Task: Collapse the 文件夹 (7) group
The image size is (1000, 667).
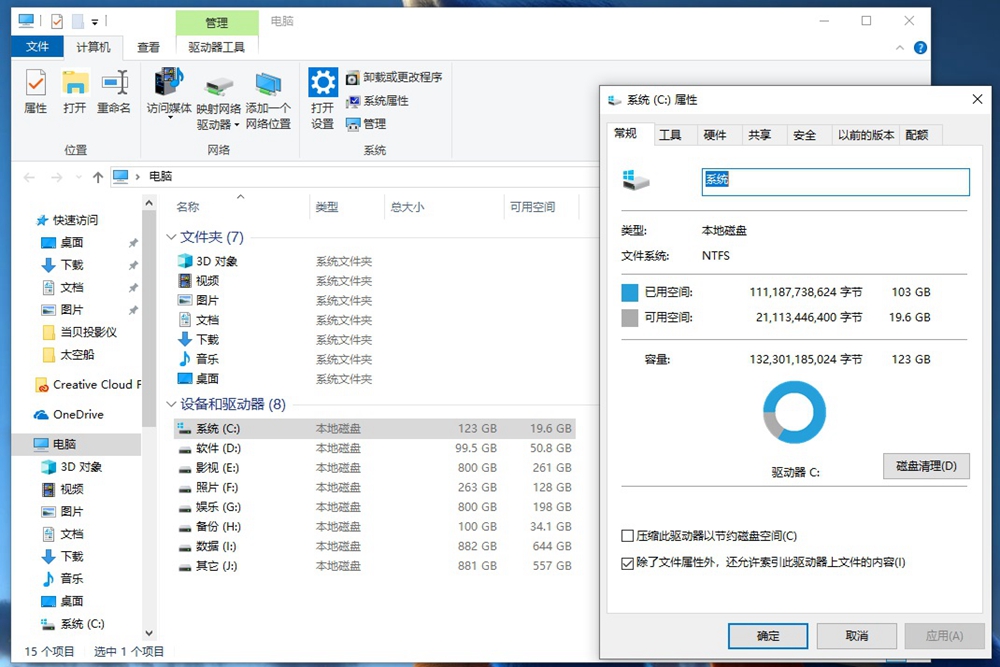Action: [171, 238]
